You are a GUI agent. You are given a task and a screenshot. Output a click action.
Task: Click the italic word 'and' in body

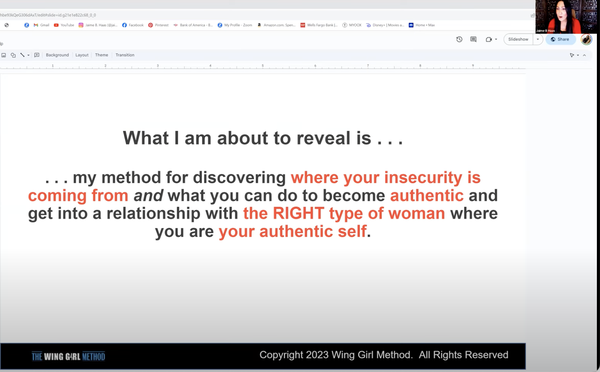point(148,196)
